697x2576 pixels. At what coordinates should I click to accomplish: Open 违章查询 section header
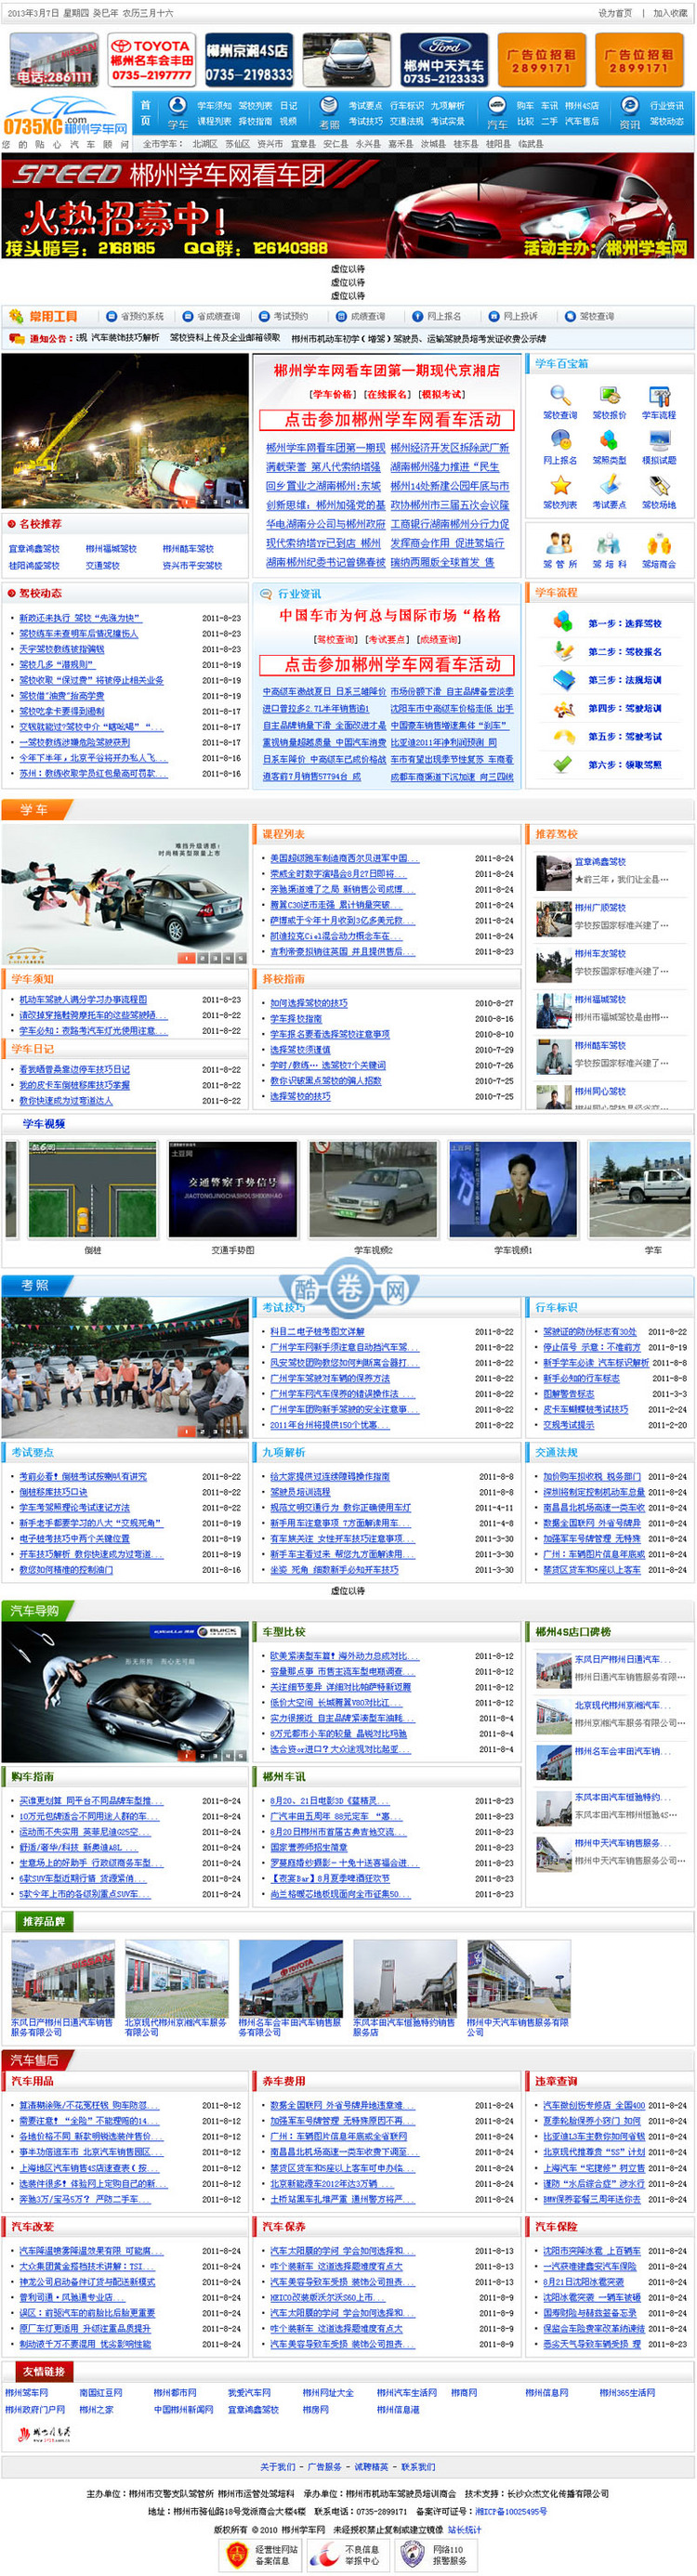coord(555,2081)
